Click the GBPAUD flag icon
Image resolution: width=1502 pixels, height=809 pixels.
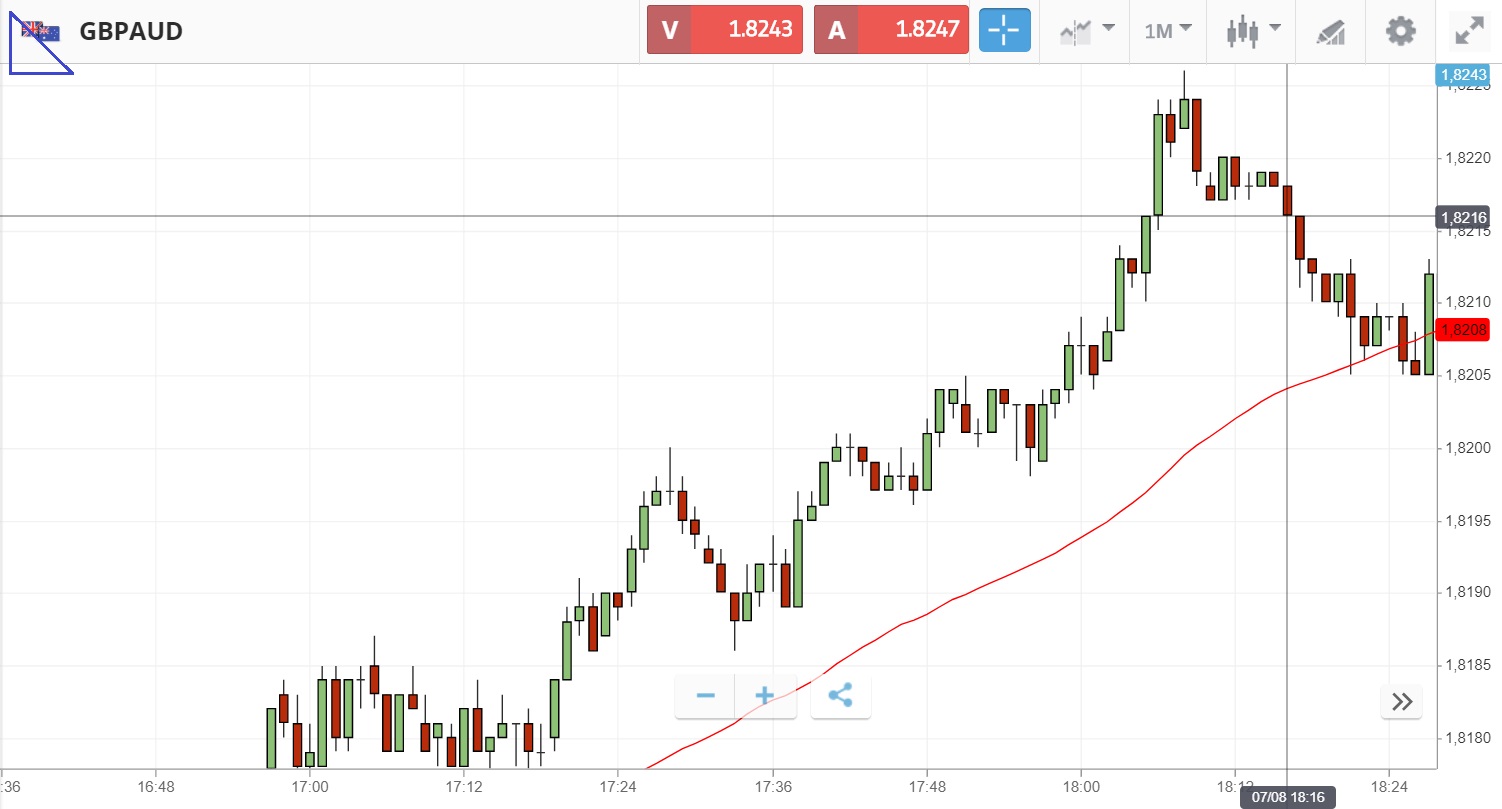pos(41,31)
